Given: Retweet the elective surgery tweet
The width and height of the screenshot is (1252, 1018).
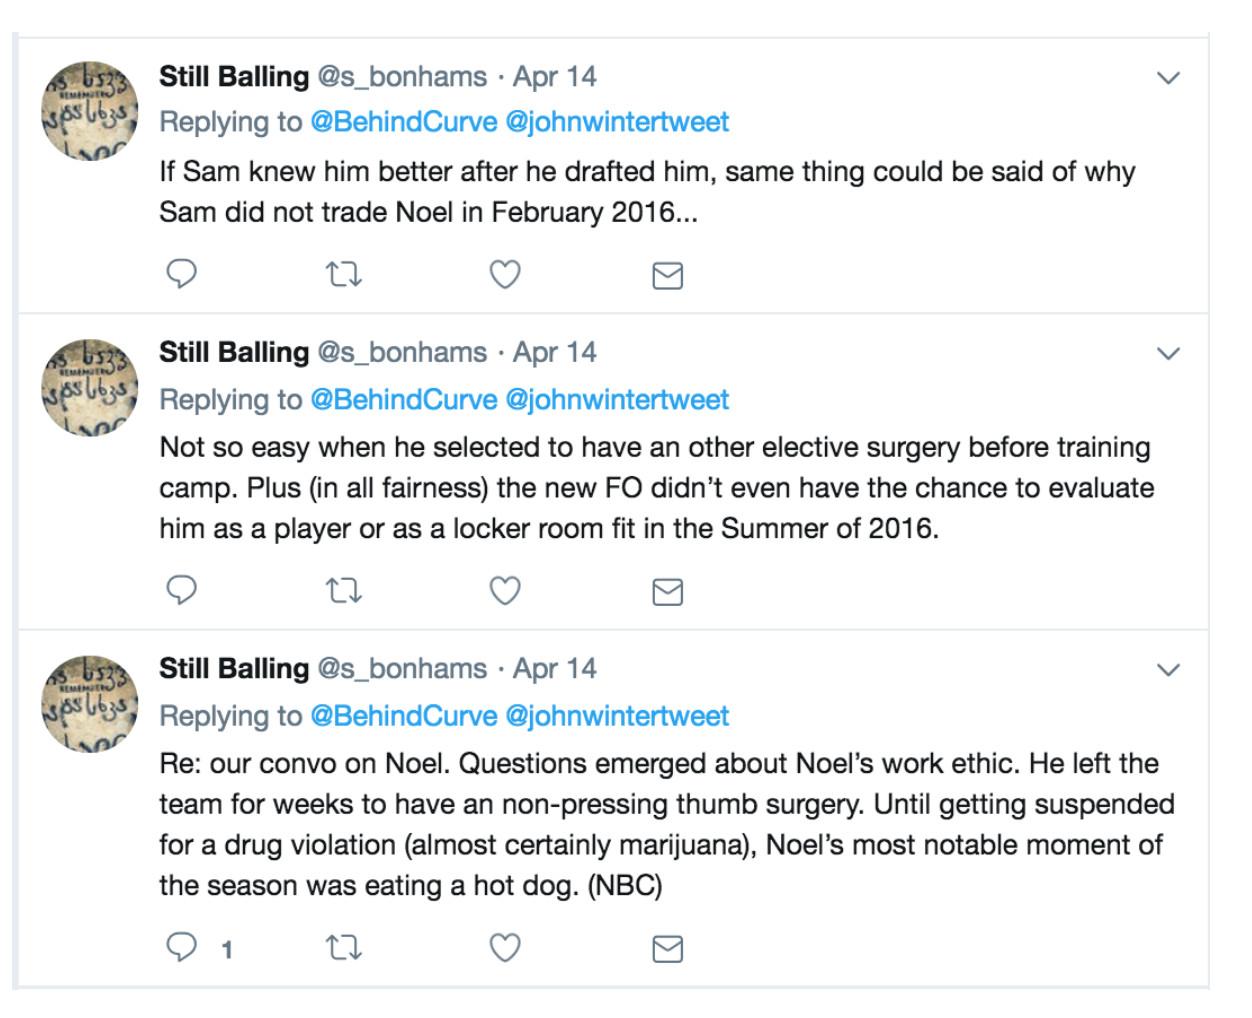Looking at the screenshot, I should pos(344,591).
